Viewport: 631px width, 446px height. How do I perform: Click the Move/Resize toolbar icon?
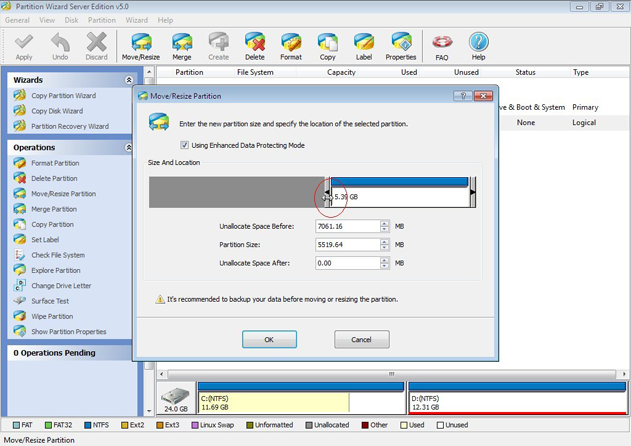coord(143,46)
